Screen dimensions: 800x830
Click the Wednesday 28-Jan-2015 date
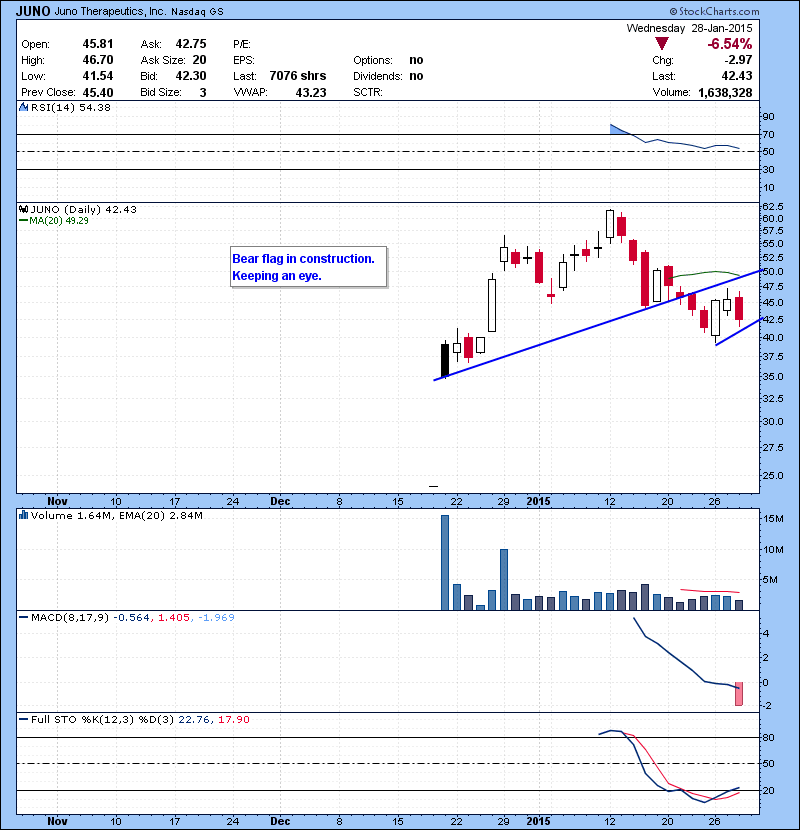[x=689, y=28]
